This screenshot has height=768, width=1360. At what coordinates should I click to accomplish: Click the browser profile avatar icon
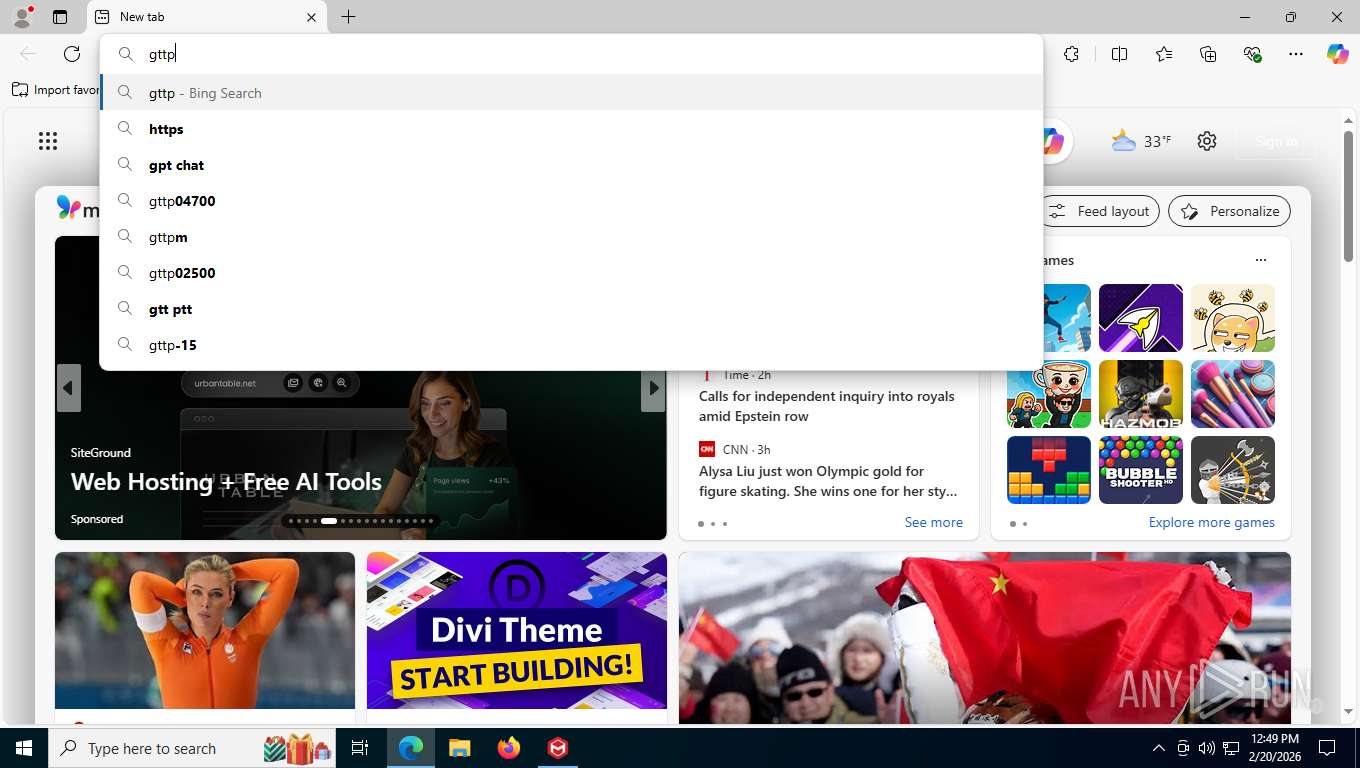click(x=22, y=16)
